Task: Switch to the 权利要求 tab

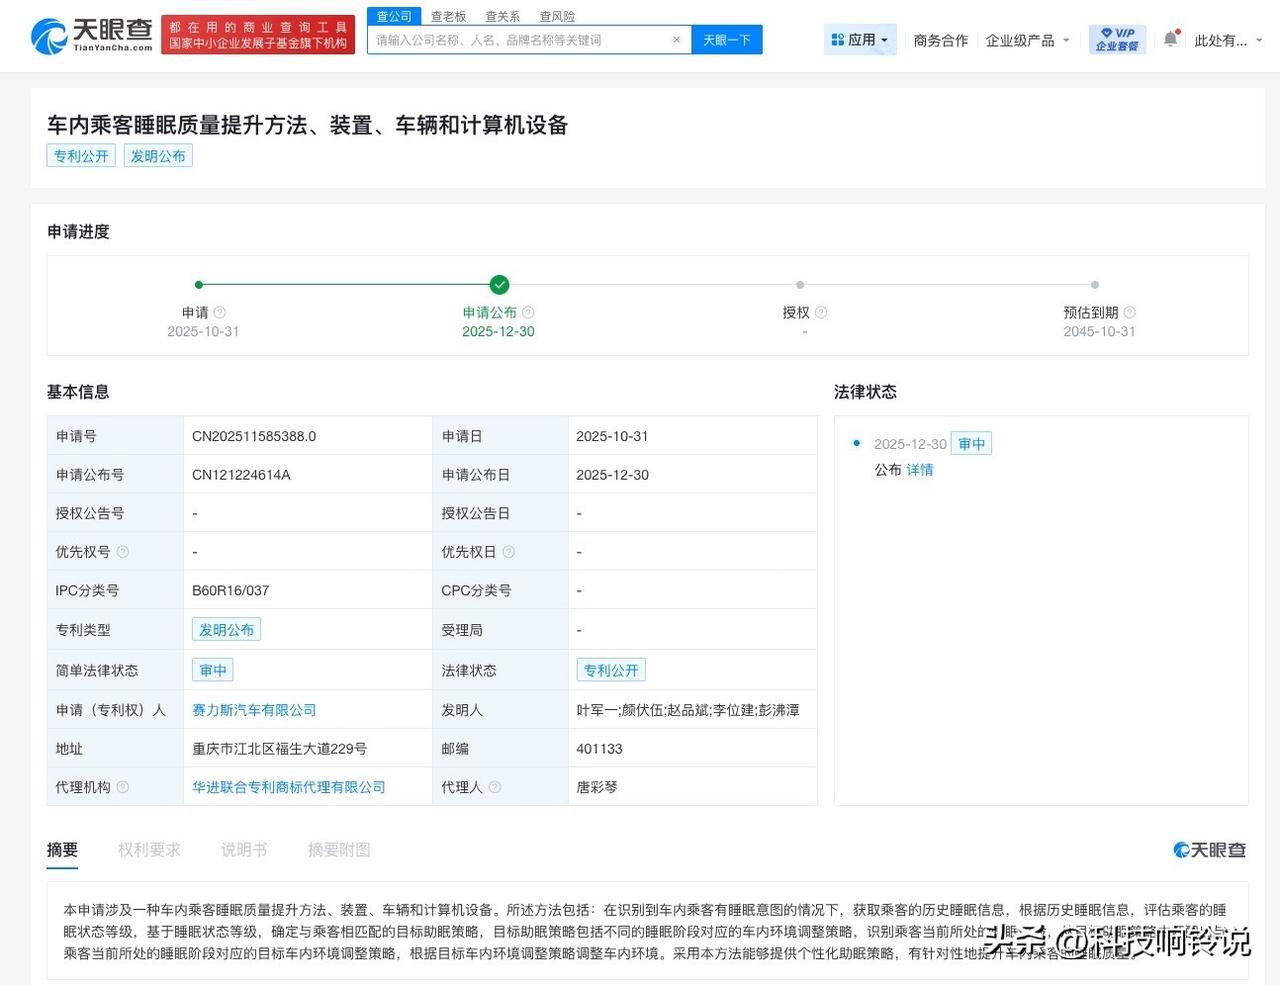Action: pyautogui.click(x=148, y=849)
